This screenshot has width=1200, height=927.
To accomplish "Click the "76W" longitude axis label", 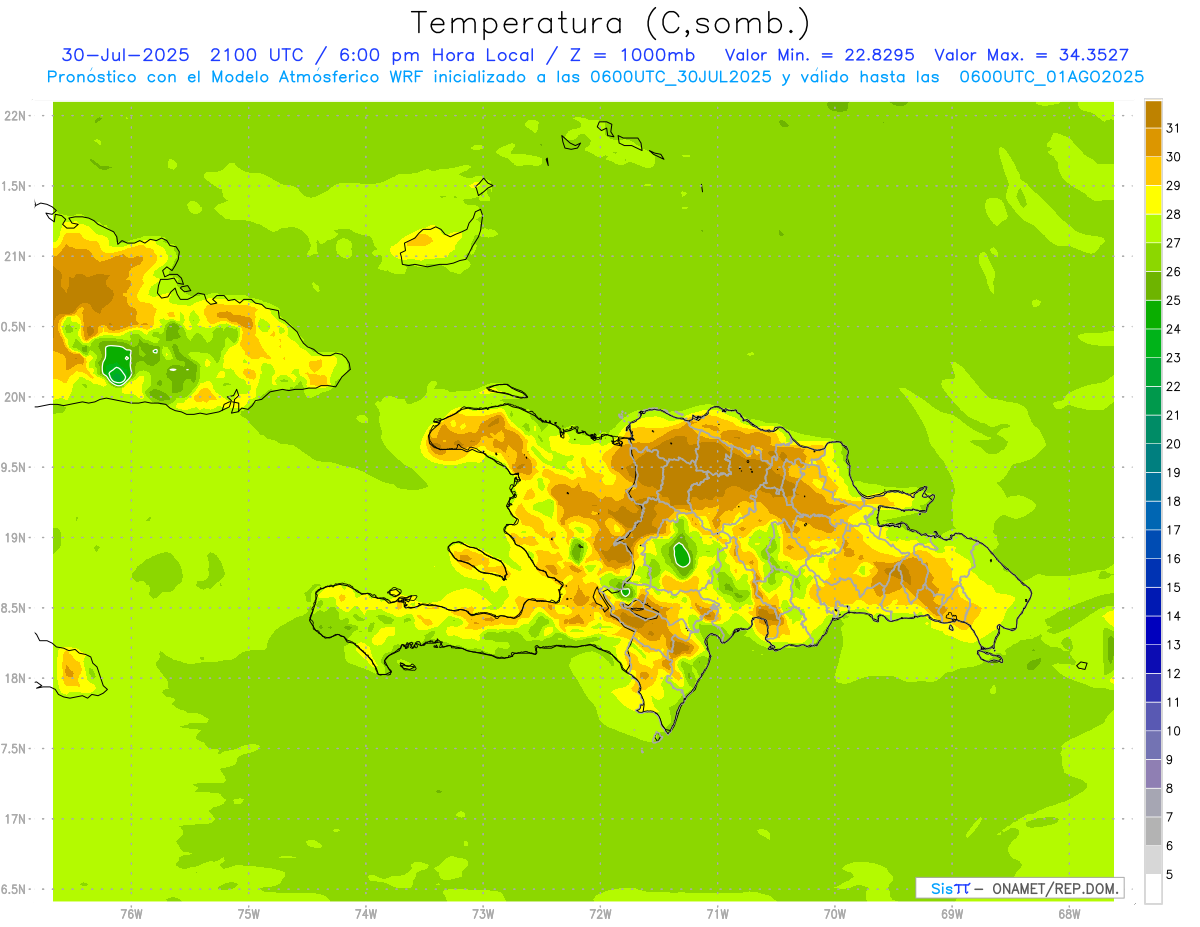I will pyautogui.click(x=131, y=914).
